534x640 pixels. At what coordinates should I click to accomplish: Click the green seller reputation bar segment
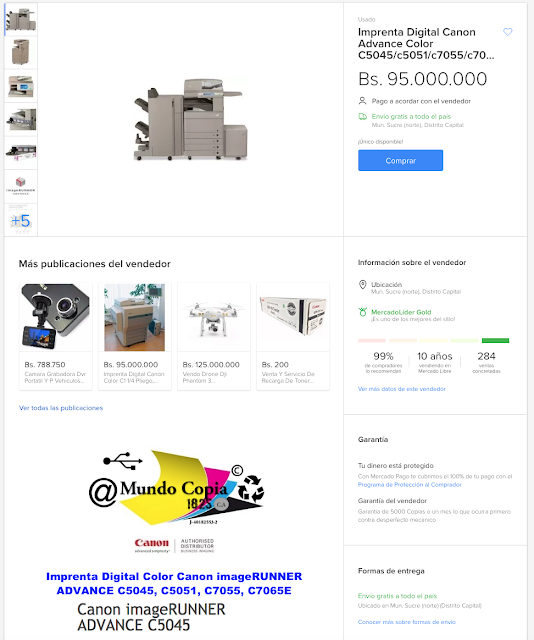pyautogui.click(x=495, y=340)
